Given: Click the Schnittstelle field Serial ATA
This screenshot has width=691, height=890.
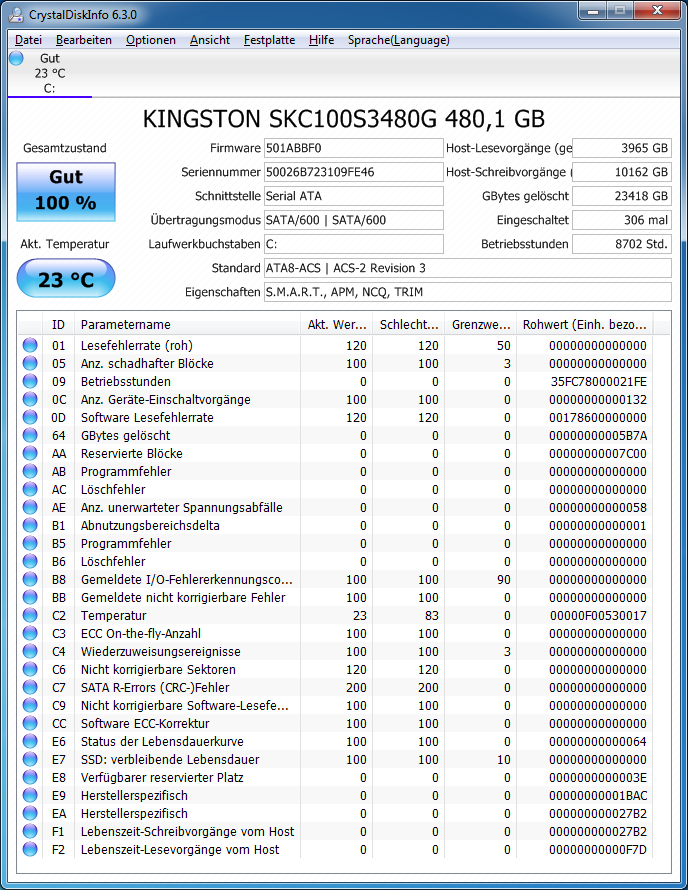Looking at the screenshot, I should click(x=353, y=196).
